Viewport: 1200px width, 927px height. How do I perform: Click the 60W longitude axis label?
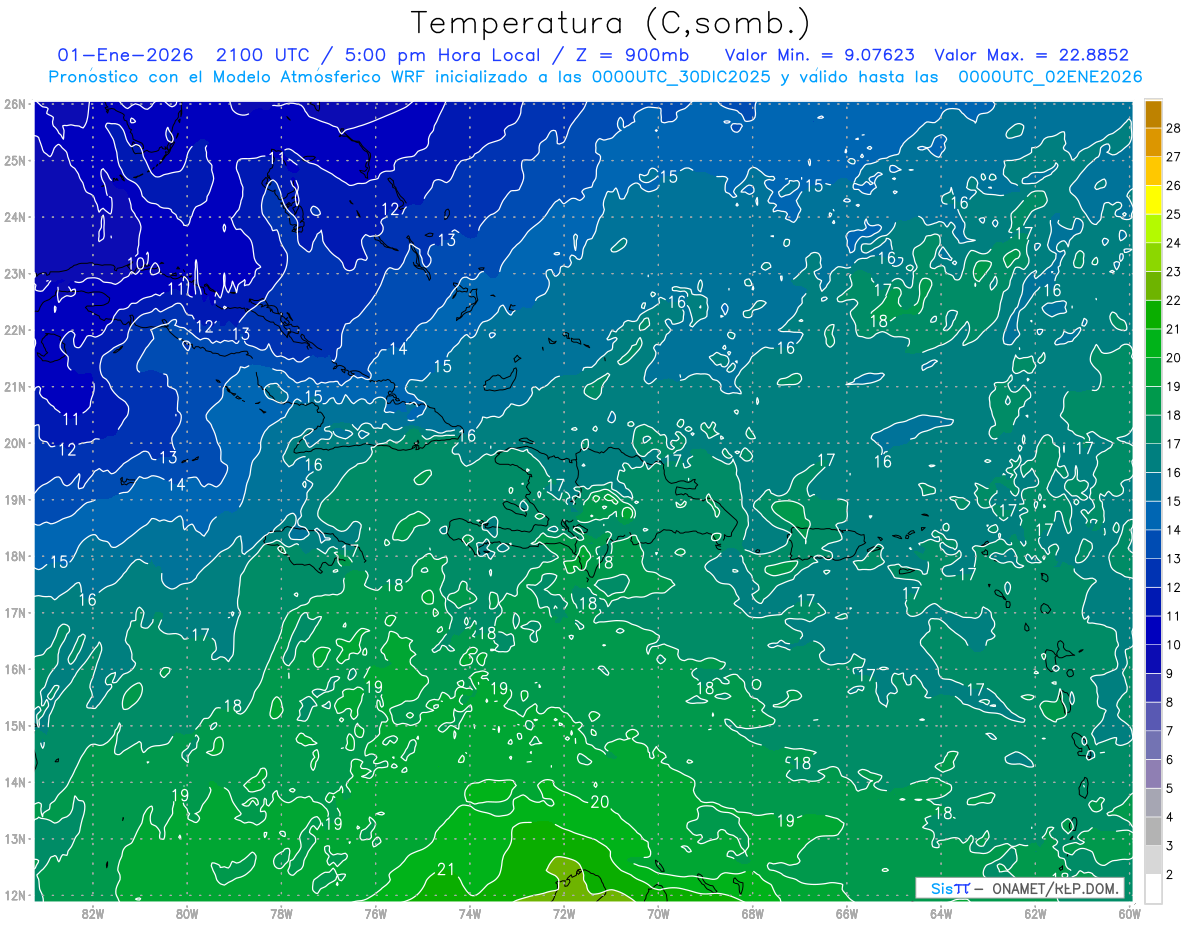tap(1129, 913)
